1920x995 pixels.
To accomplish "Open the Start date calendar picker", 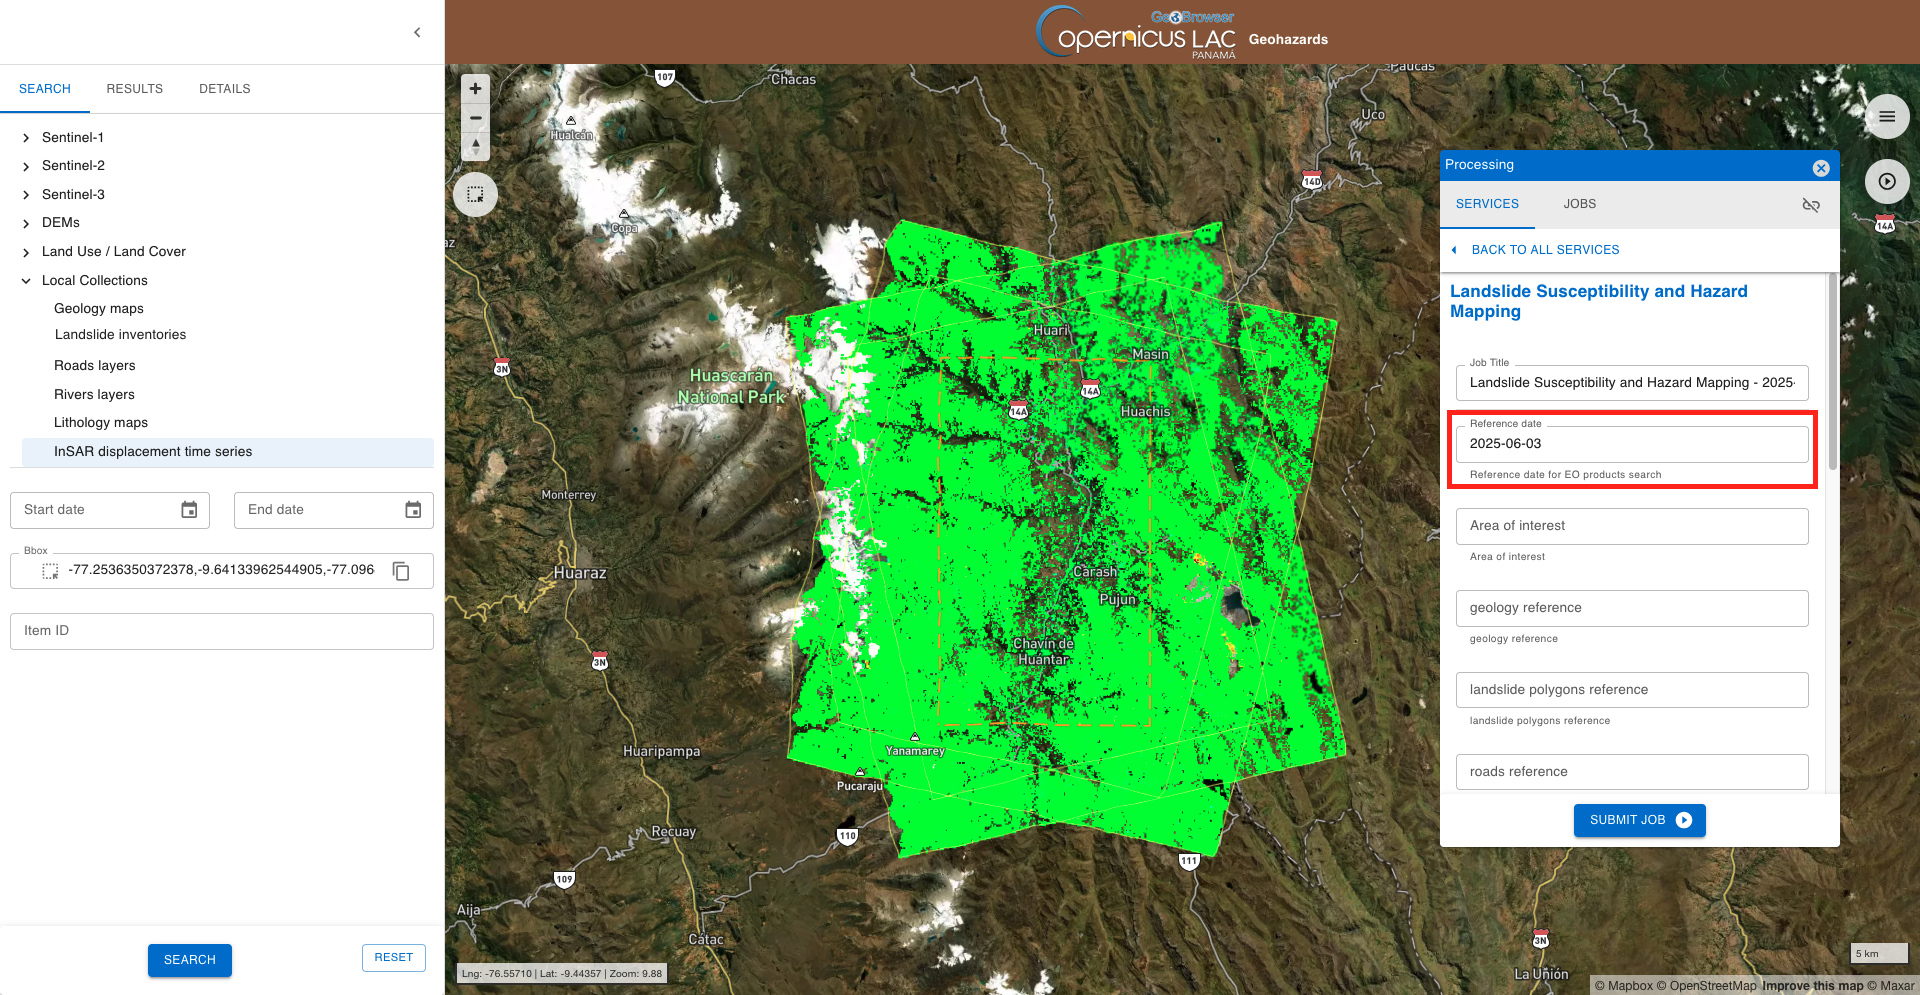I will 189,510.
